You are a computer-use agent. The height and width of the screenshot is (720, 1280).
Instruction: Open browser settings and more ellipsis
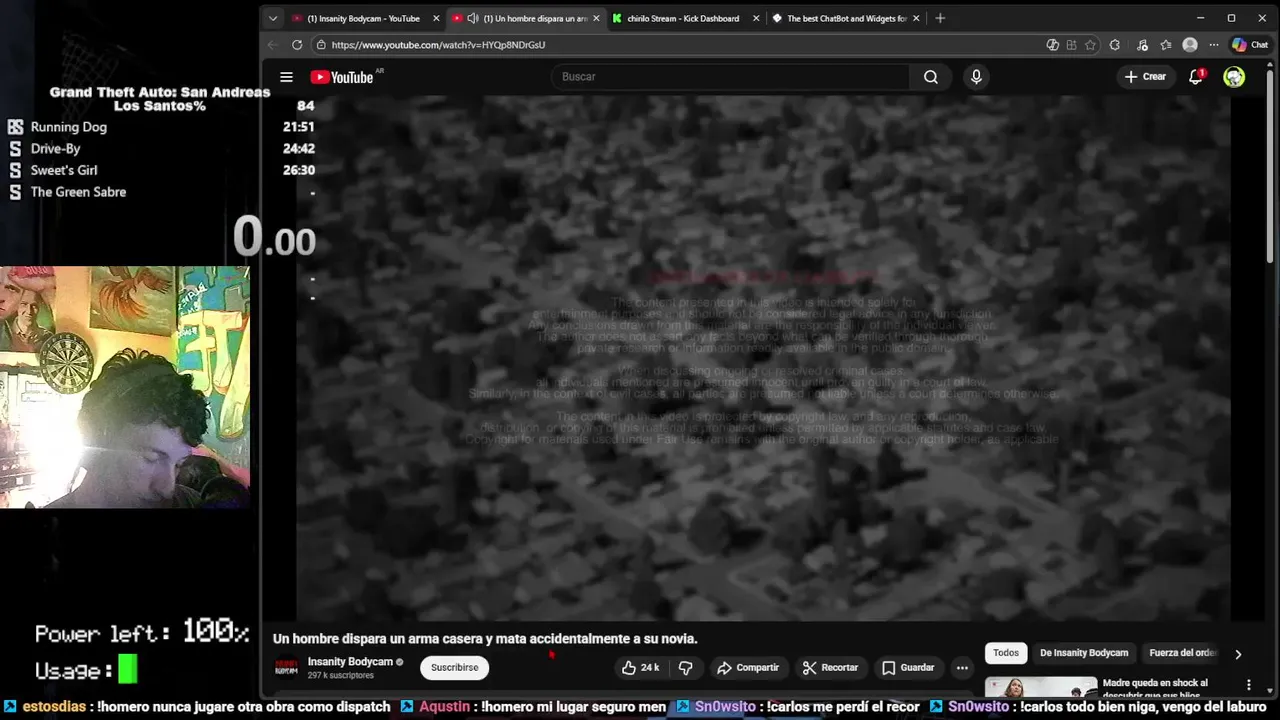point(1214,45)
